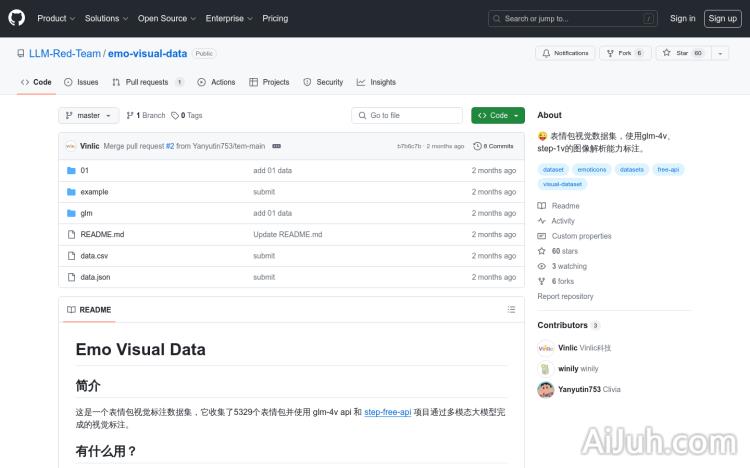This screenshot has height=468, width=750.
Task: Expand the master branch dropdown
Action: coord(88,115)
